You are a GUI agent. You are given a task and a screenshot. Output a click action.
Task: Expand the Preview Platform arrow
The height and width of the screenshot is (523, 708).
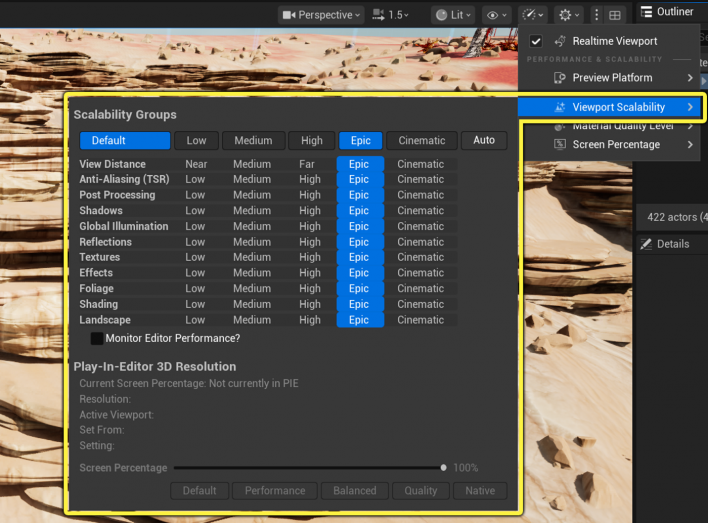(x=690, y=78)
